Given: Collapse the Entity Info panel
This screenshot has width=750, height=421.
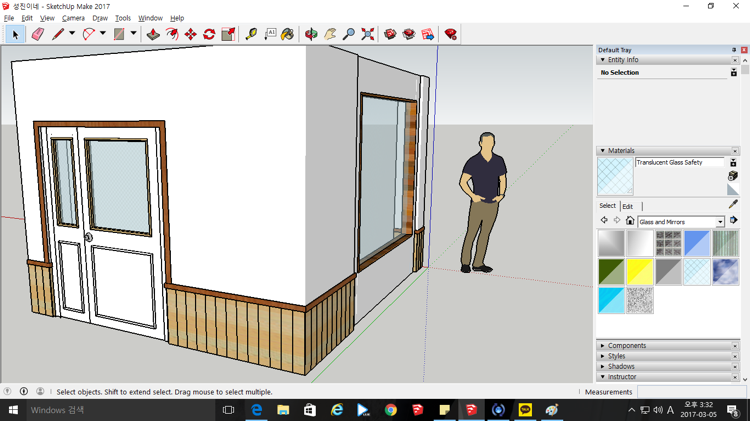Looking at the screenshot, I should pos(603,60).
